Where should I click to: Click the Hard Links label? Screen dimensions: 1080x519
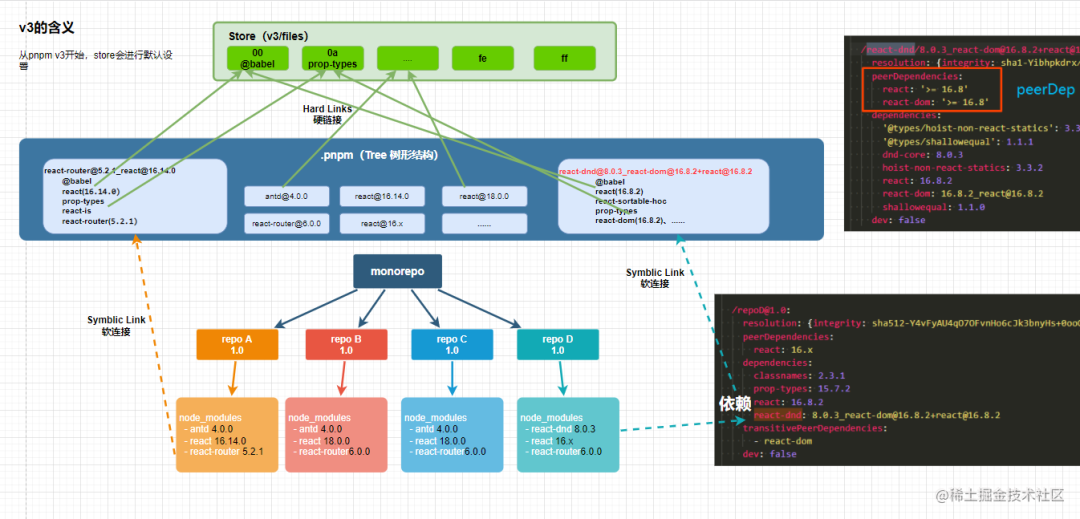click(327, 109)
